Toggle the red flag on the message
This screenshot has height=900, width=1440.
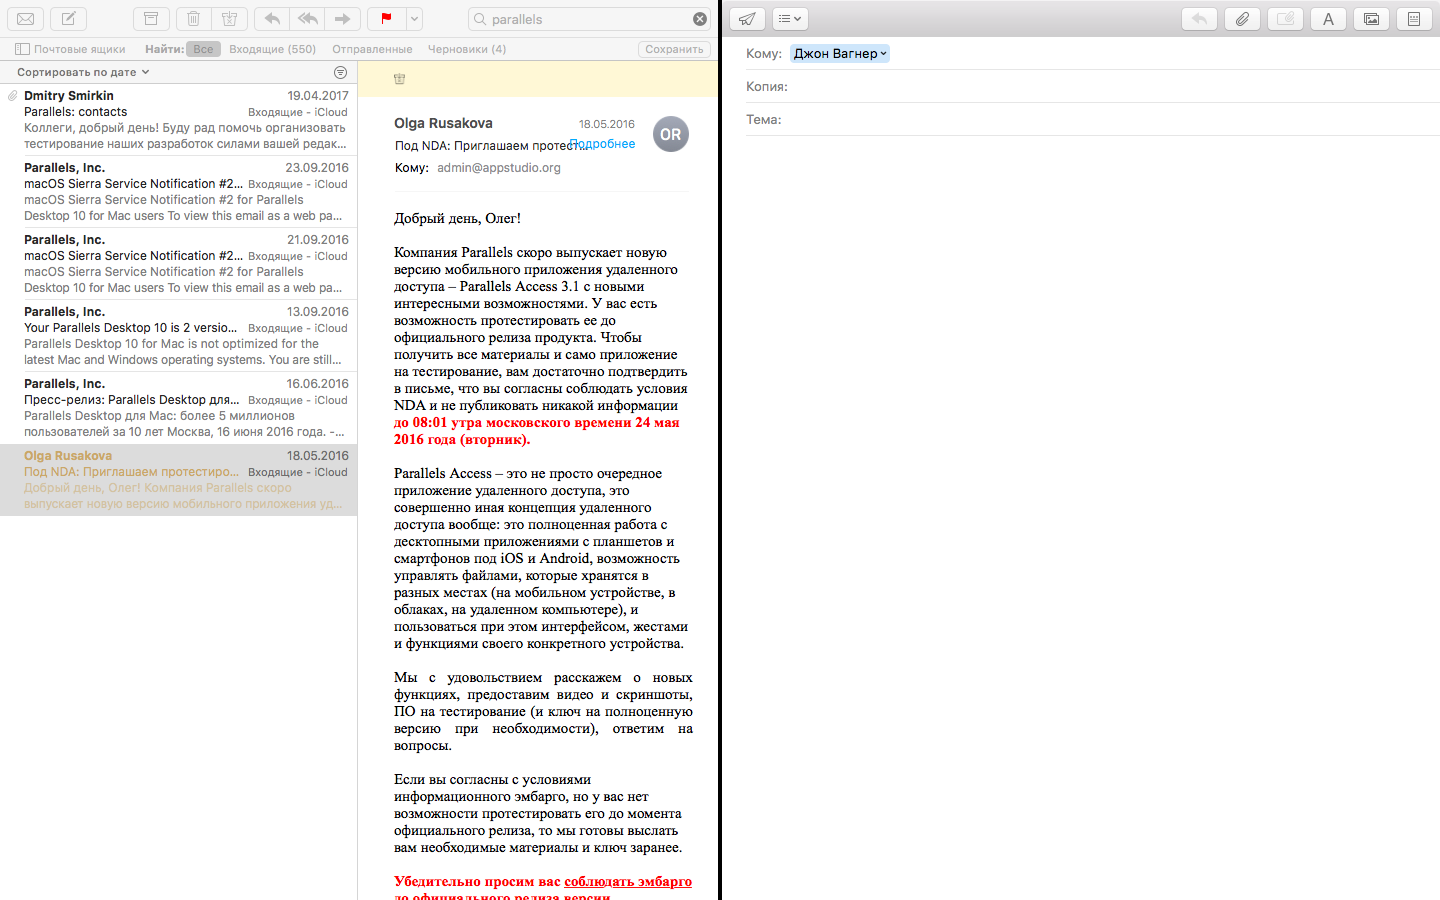click(386, 19)
